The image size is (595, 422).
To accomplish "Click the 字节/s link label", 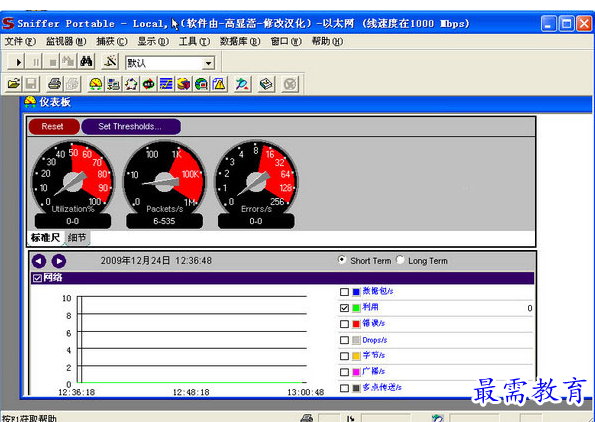I will [x=373, y=355].
